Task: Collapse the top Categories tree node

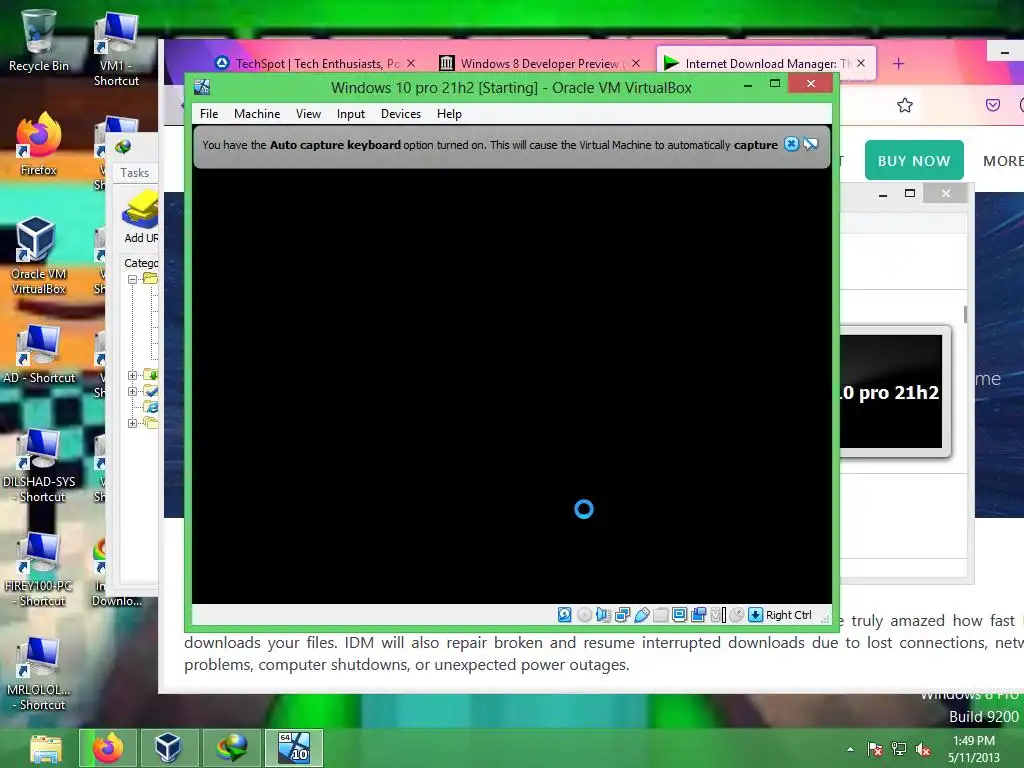Action: click(133, 279)
